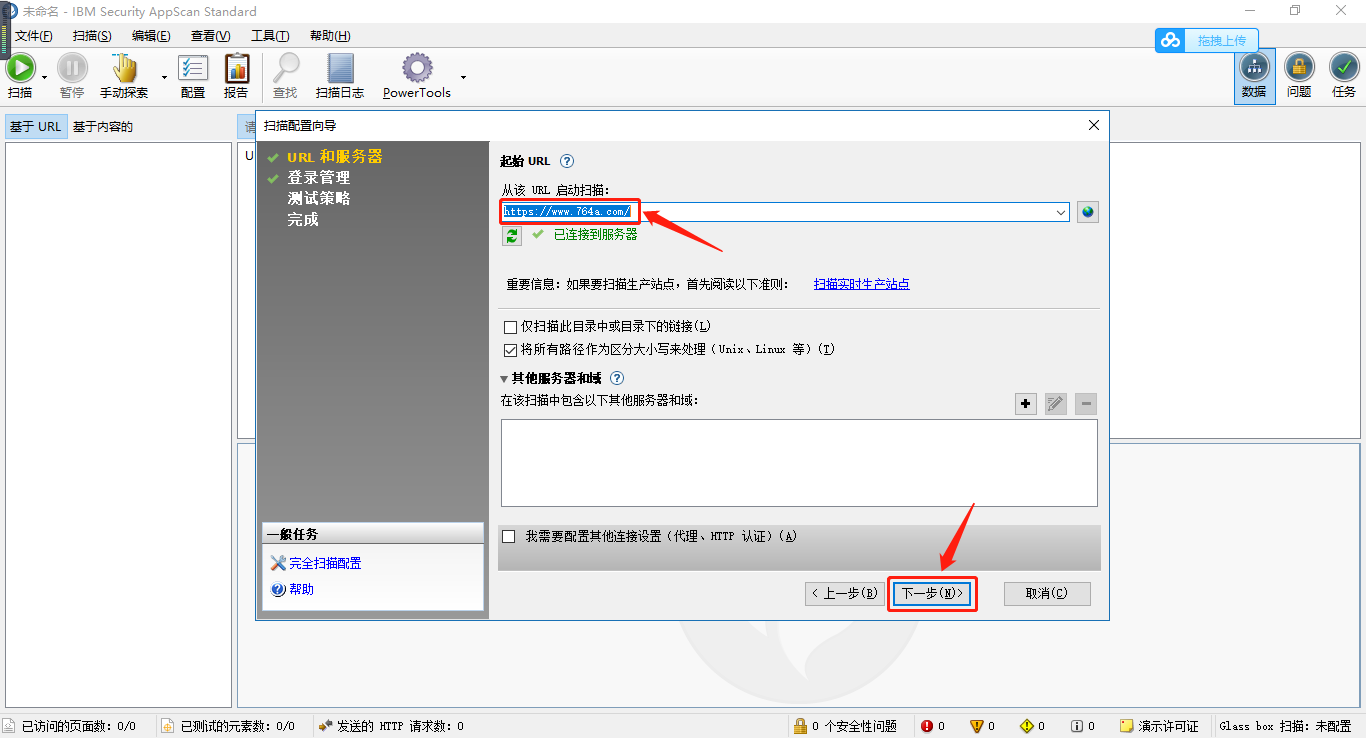1366x738 pixels.
Task: Expand the PowerTools dropdown arrow
Action: pos(463,77)
